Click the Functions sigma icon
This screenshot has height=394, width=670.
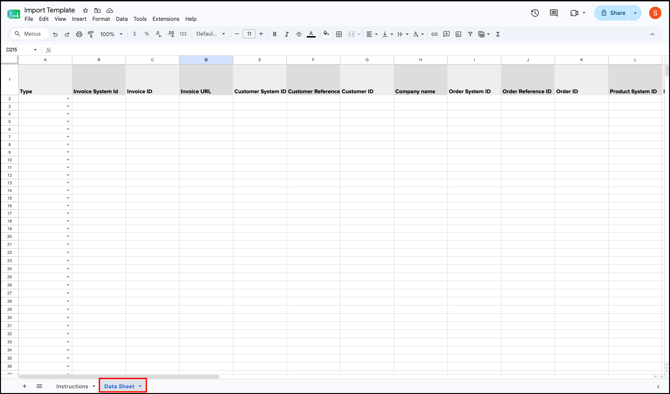point(498,34)
